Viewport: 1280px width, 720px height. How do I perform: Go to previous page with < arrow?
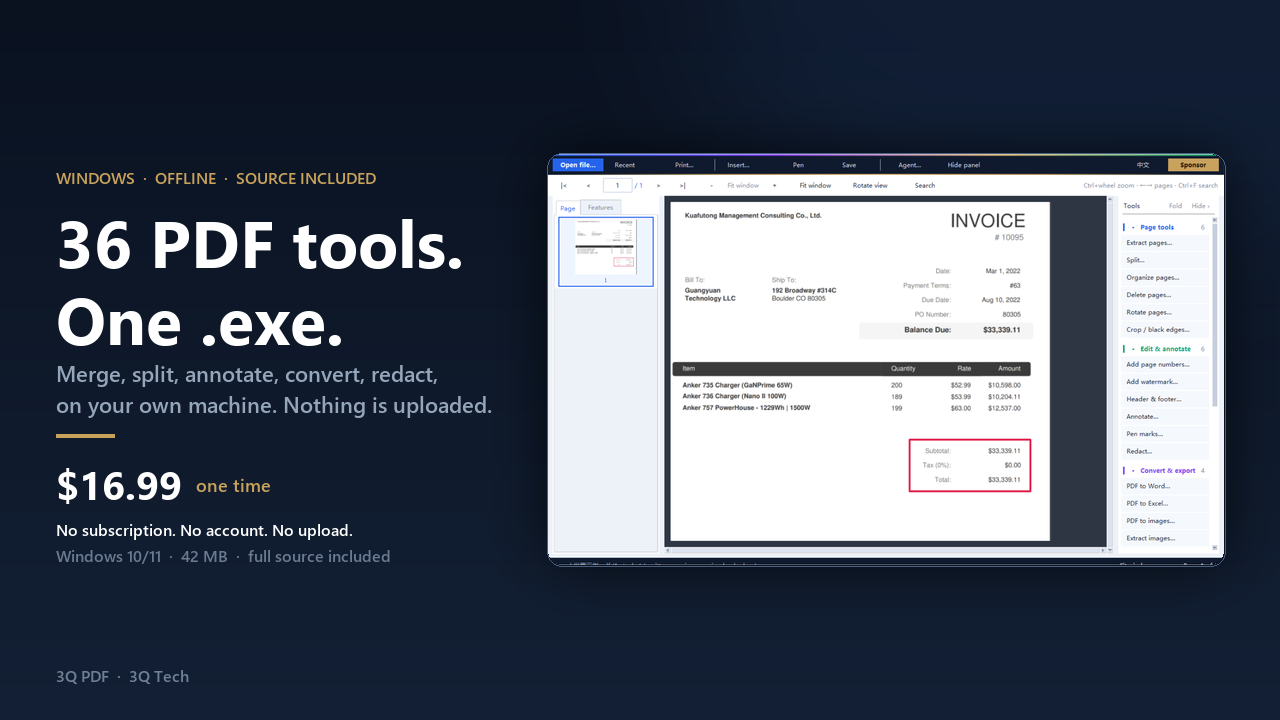[588, 185]
